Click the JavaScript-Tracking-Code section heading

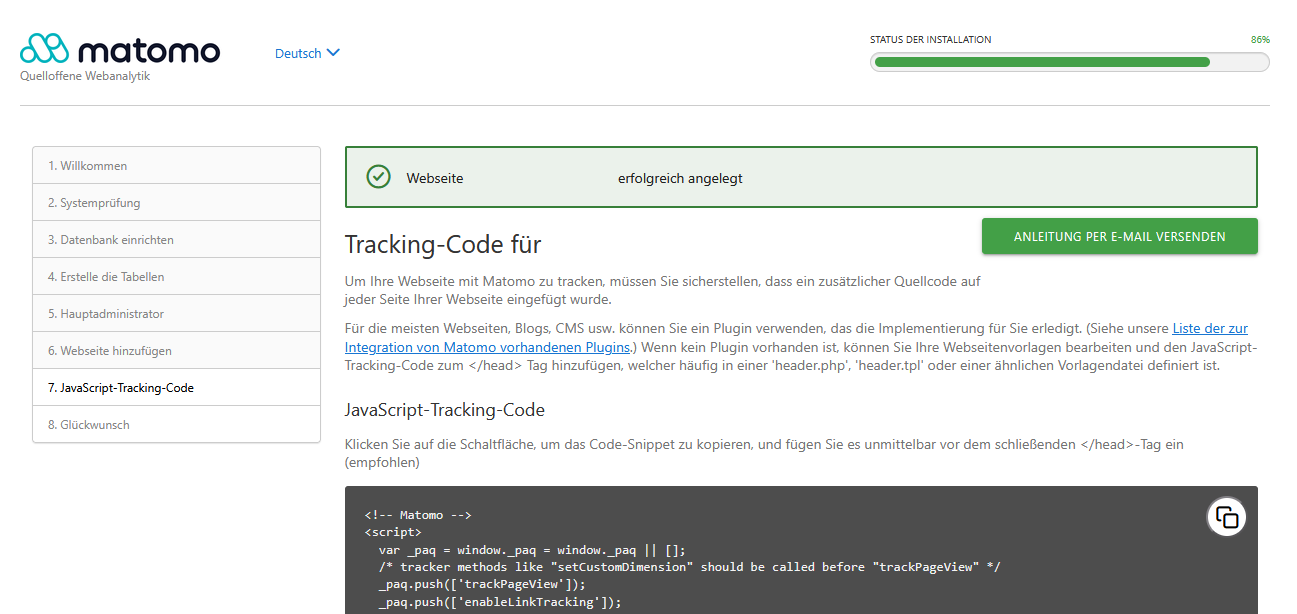pyautogui.click(x=444, y=410)
